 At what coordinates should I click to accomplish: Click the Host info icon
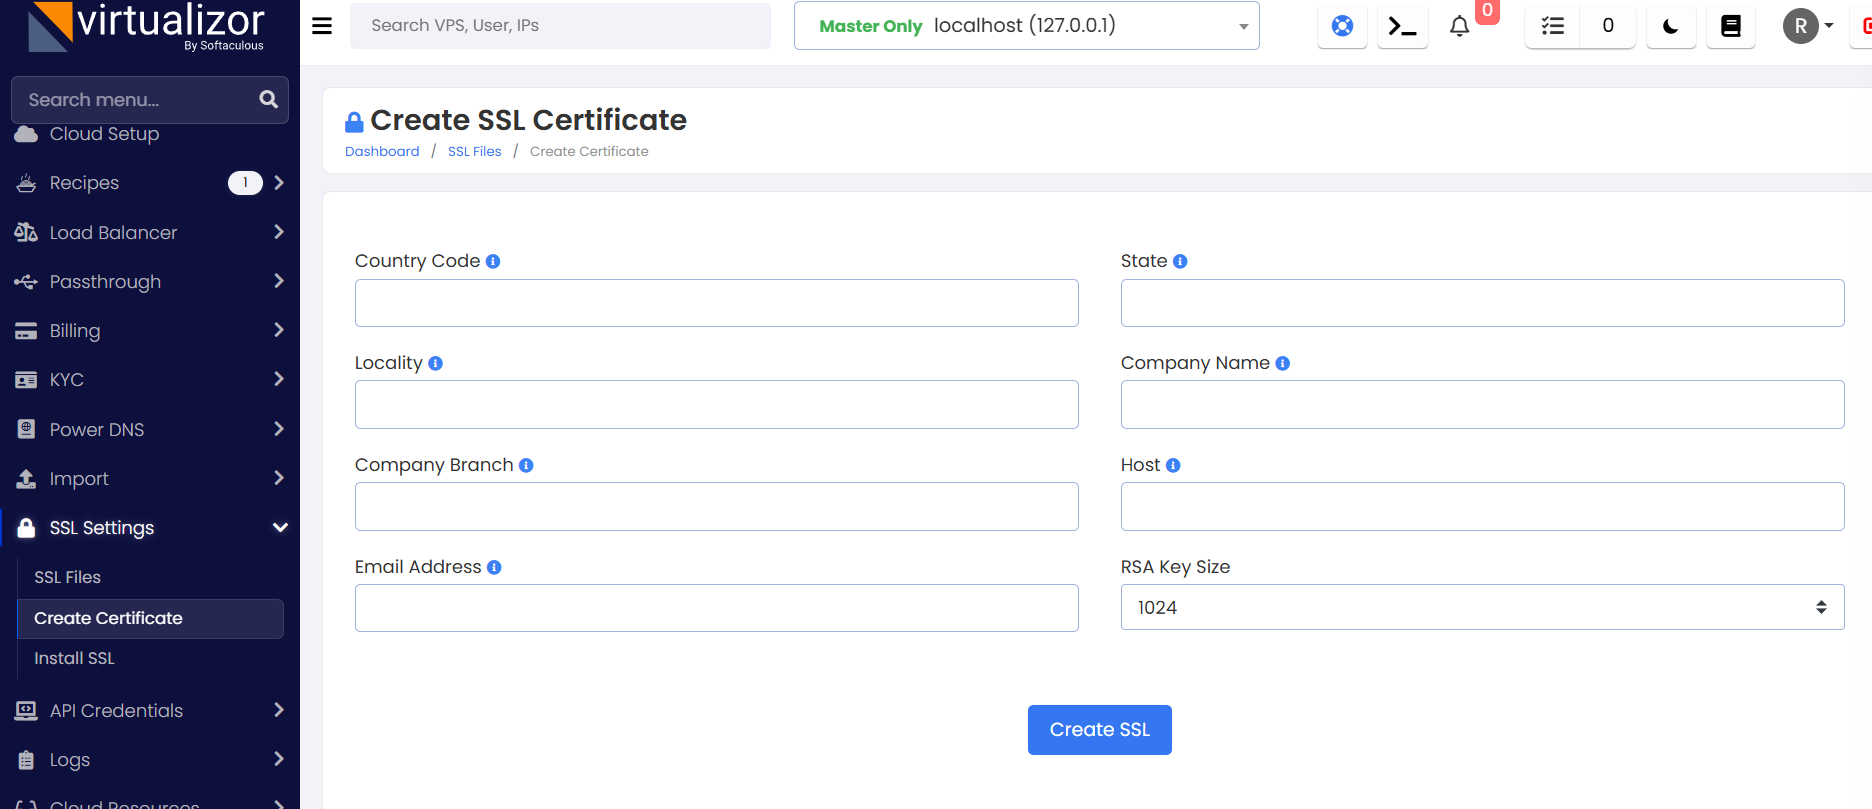(1173, 465)
